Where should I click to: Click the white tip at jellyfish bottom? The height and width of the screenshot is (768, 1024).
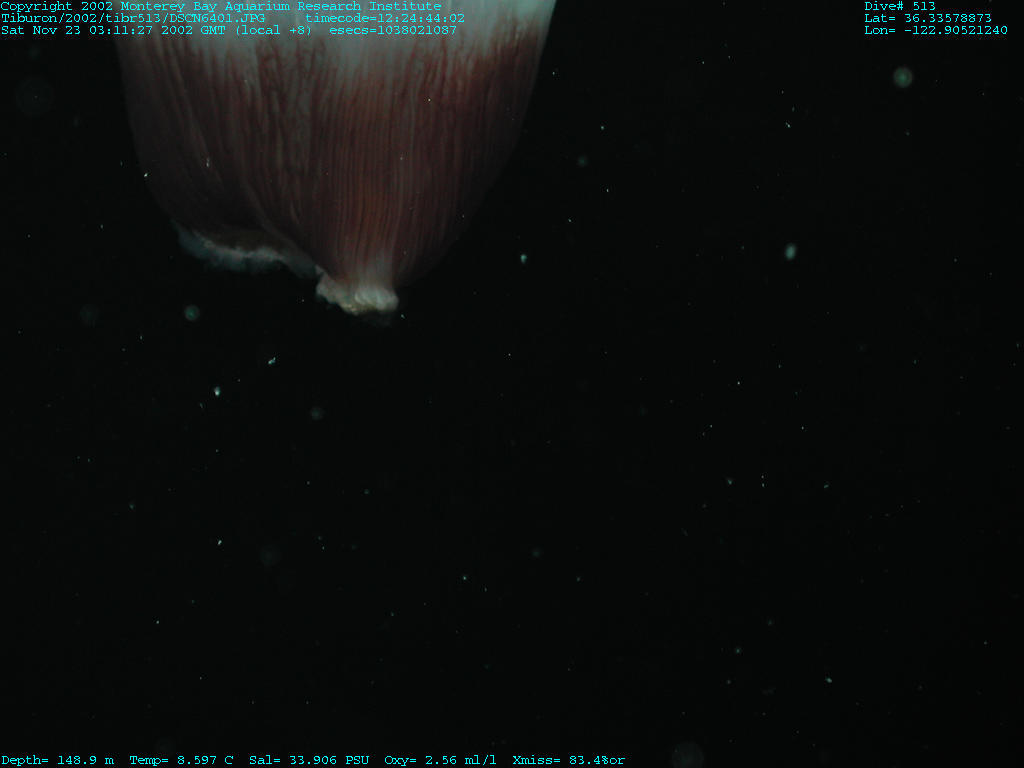[358, 296]
